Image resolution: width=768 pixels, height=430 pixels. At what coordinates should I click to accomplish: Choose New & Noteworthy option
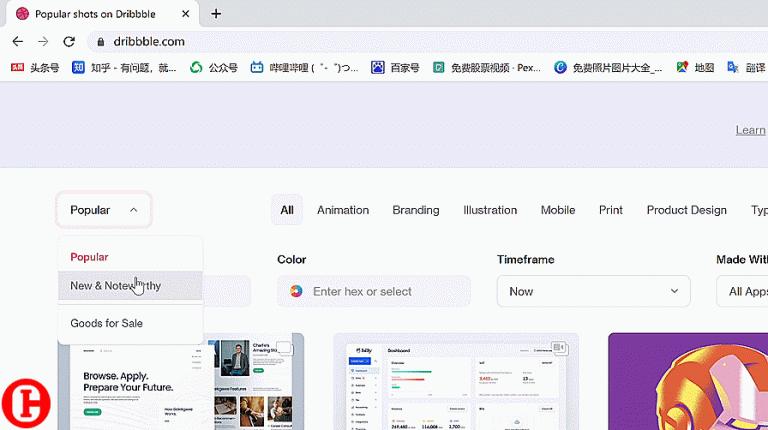click(x=130, y=286)
